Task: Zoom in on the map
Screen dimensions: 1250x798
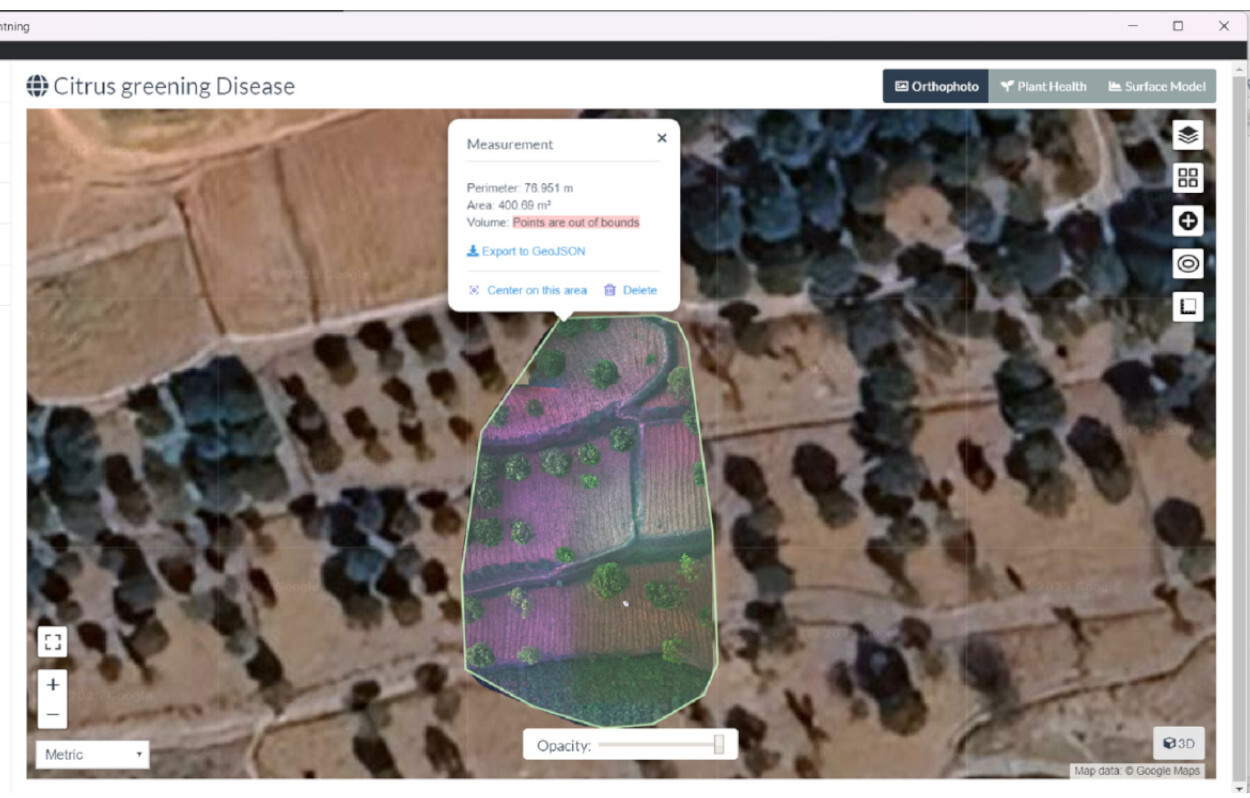Action: pos(53,685)
